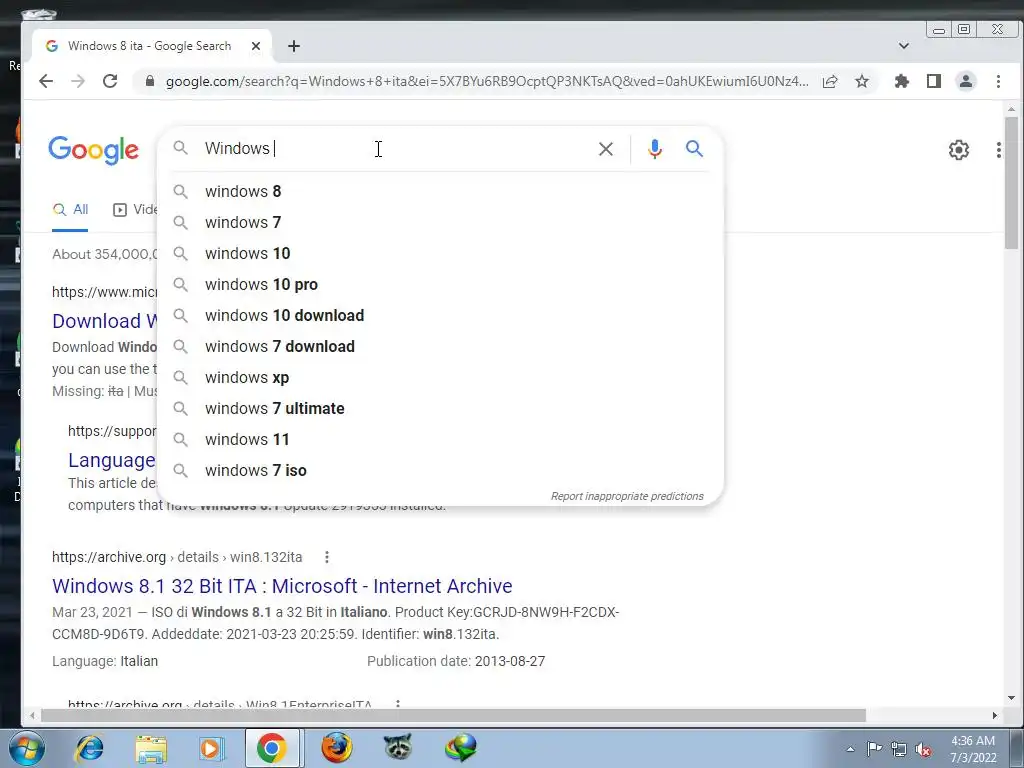Open Windows 8.1 32 Bit ITA archive link

(282, 586)
